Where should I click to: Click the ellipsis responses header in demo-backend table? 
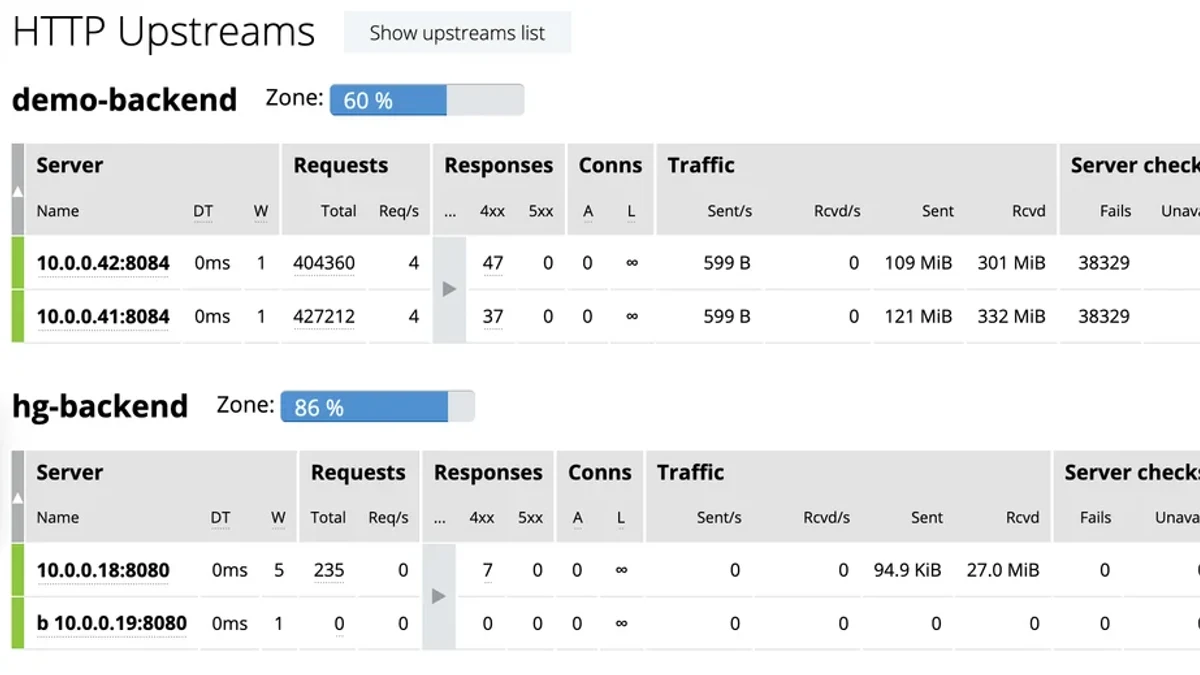449,211
